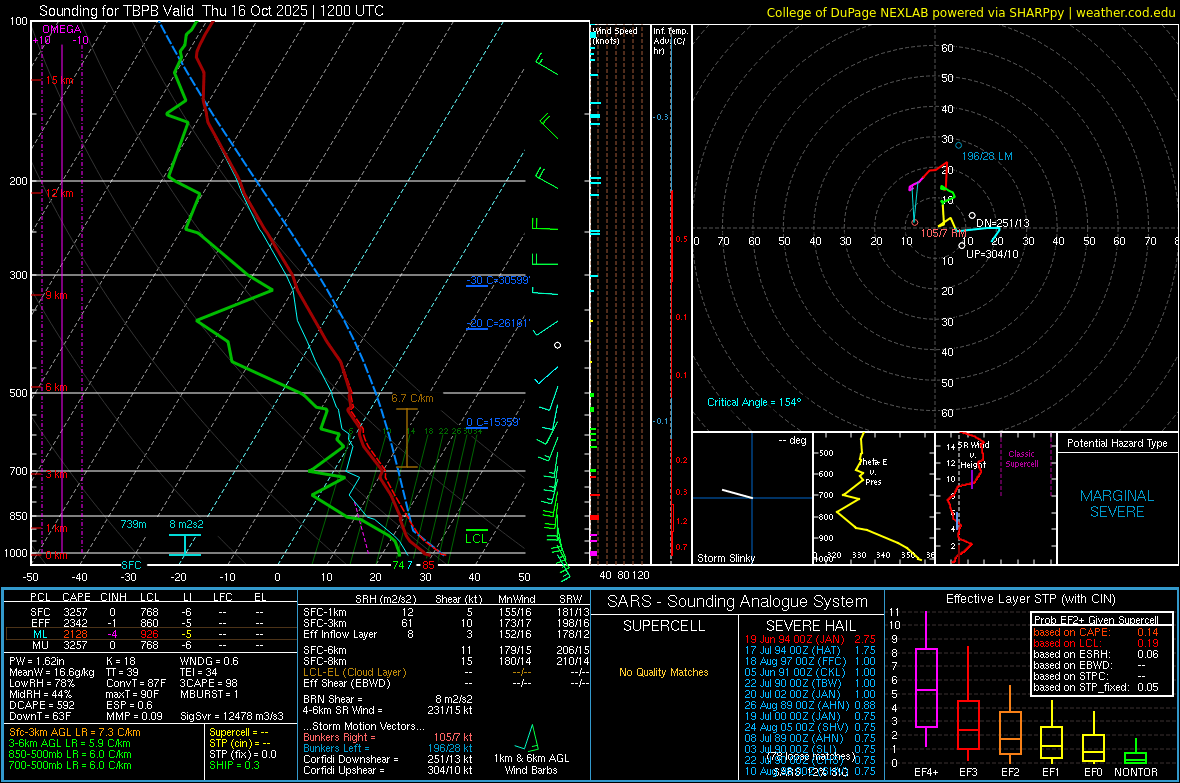Click the SigSvr = 12478 m3/s3 value

(232, 716)
